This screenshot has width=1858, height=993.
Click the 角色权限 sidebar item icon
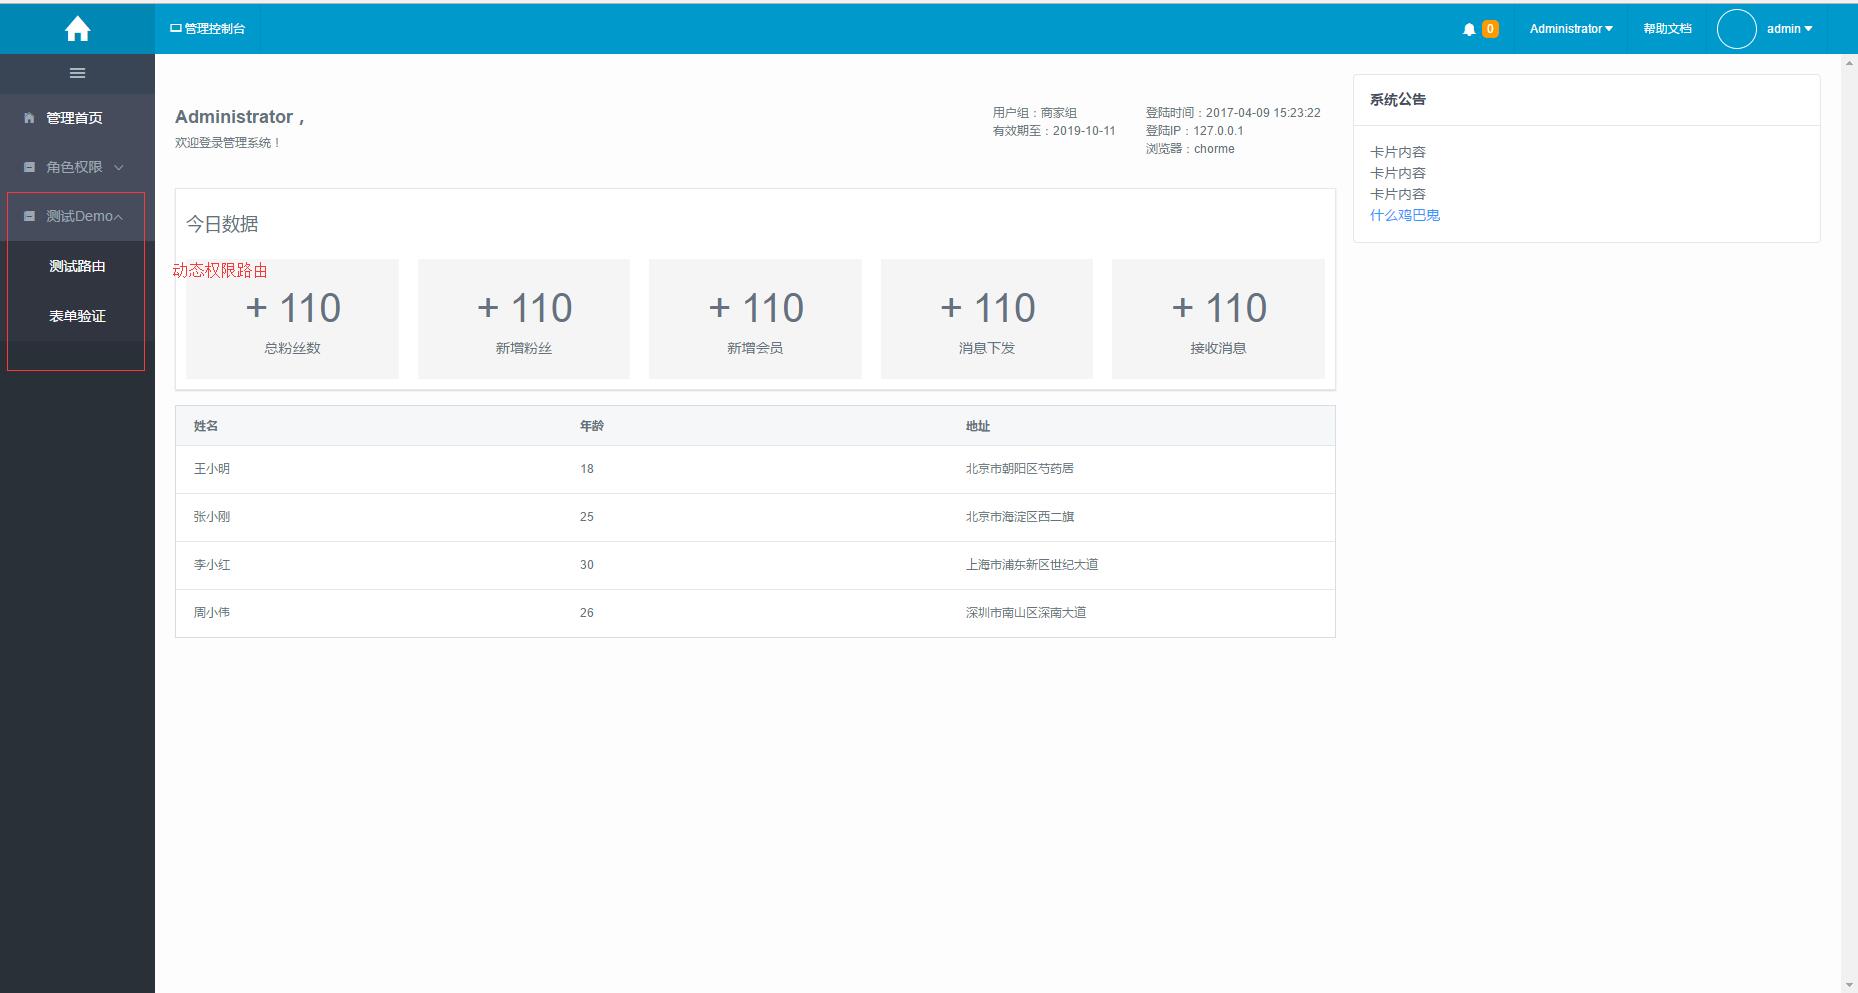click(x=29, y=167)
